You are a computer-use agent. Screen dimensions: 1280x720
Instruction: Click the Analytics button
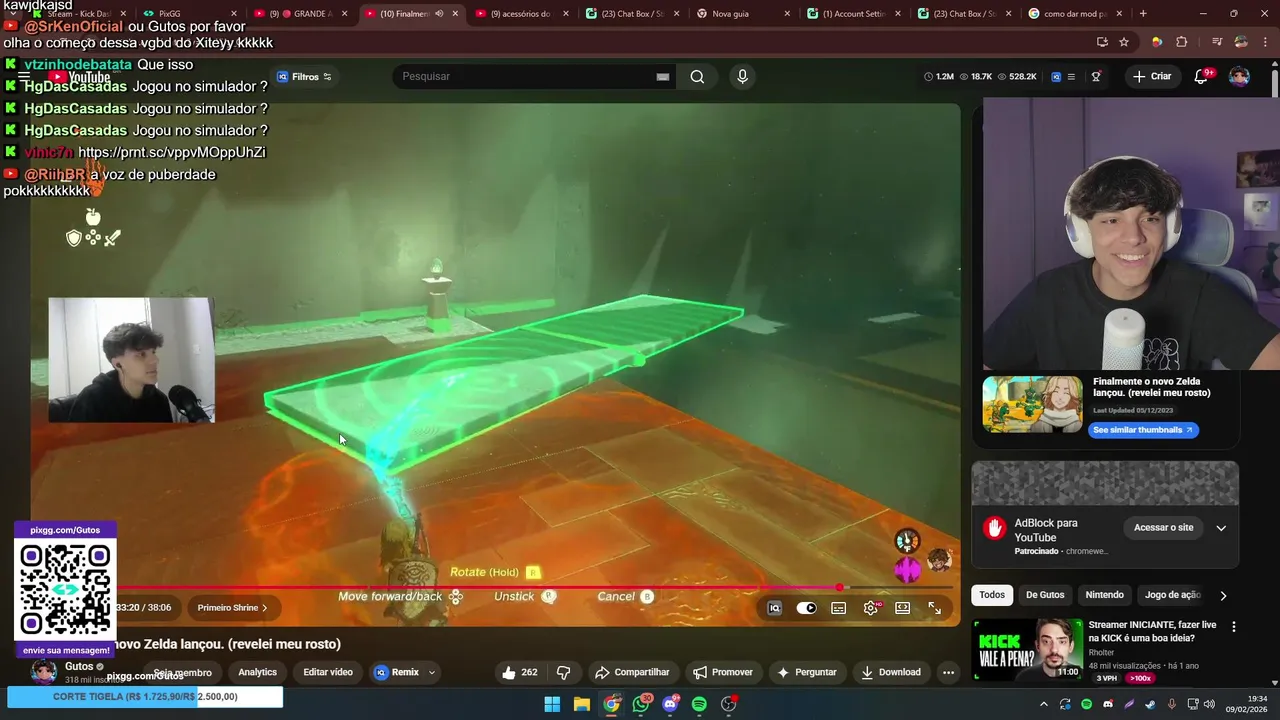[x=257, y=672]
